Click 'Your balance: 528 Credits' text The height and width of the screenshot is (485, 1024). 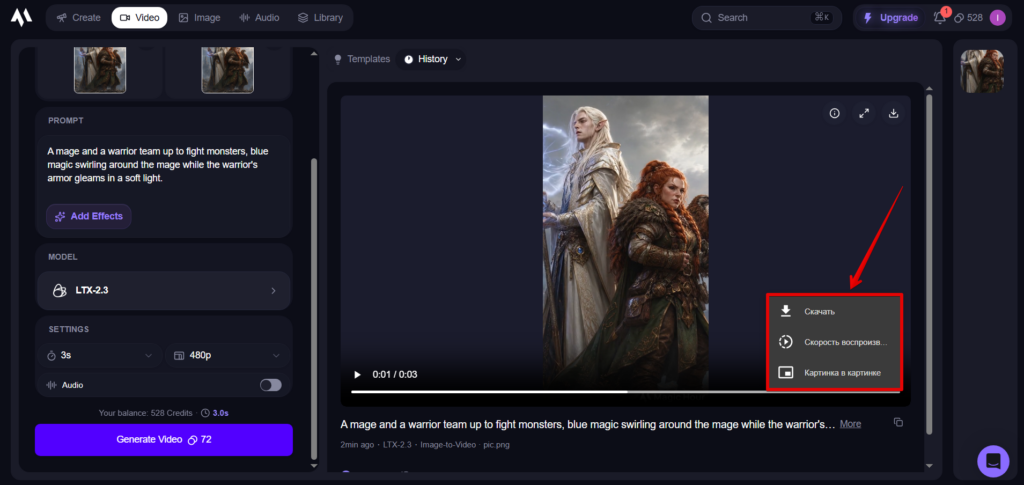click(146, 413)
